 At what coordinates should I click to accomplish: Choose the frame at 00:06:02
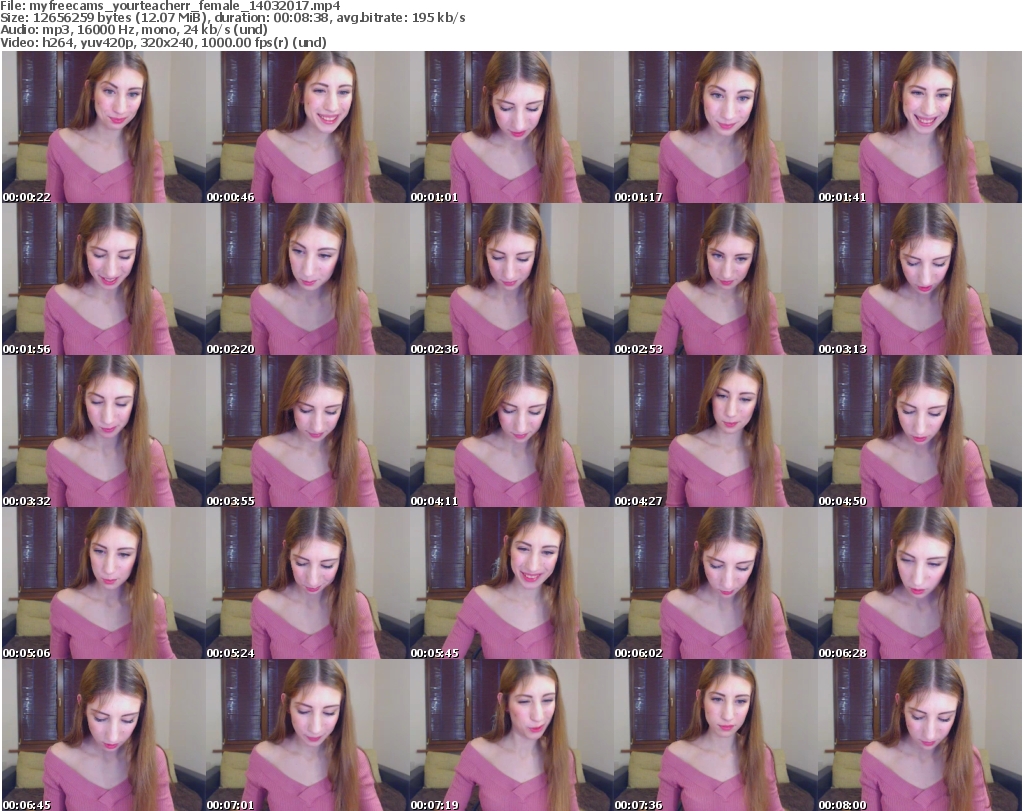click(716, 583)
